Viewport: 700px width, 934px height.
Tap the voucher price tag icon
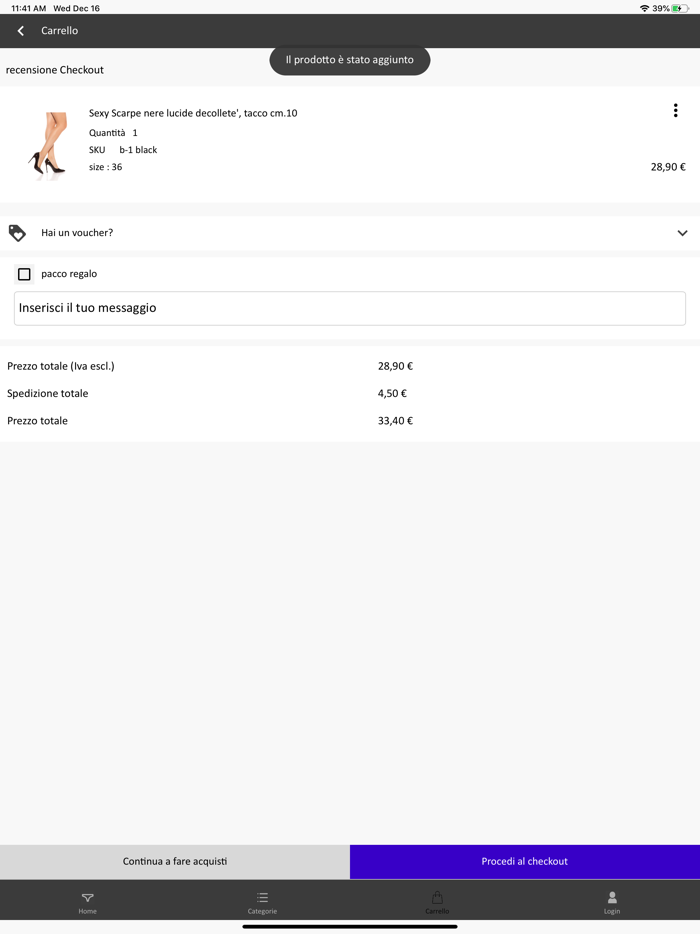[x=17, y=233]
